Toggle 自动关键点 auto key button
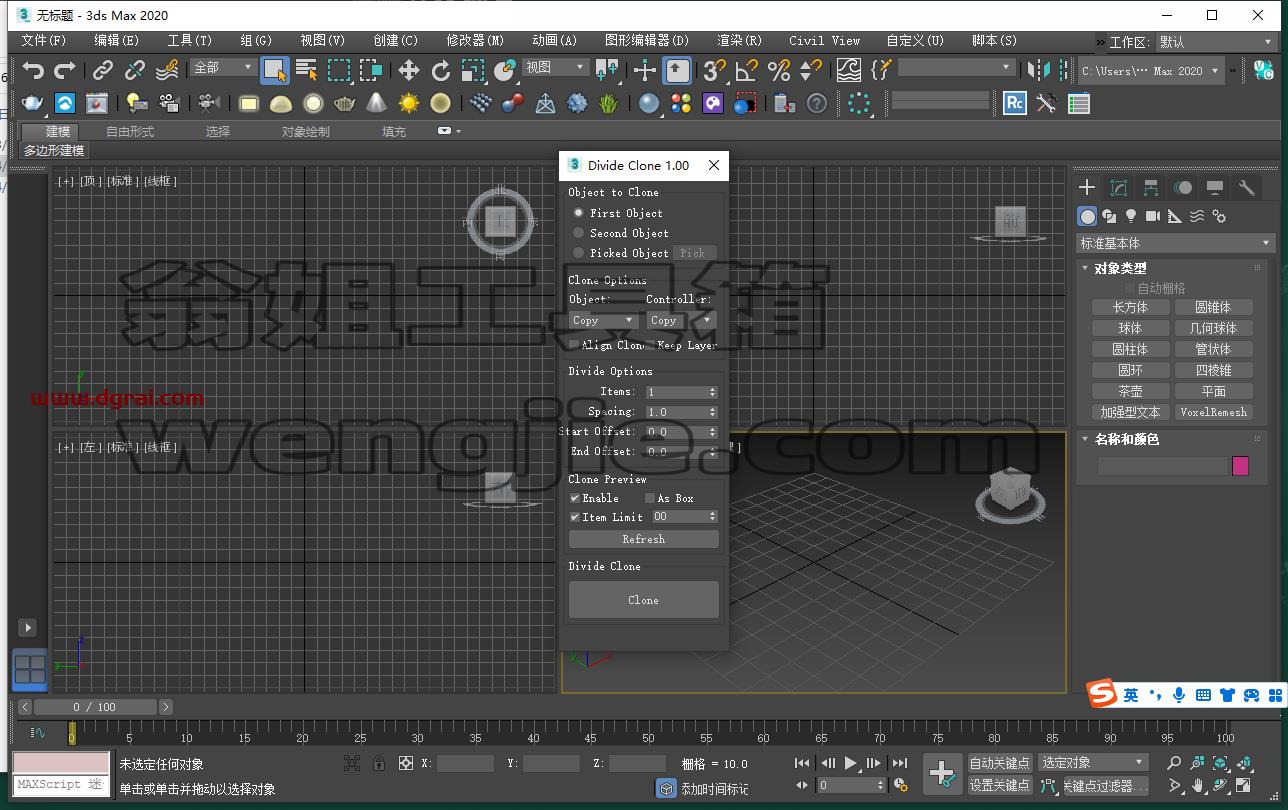Image resolution: width=1288 pixels, height=810 pixels. (x=1000, y=763)
